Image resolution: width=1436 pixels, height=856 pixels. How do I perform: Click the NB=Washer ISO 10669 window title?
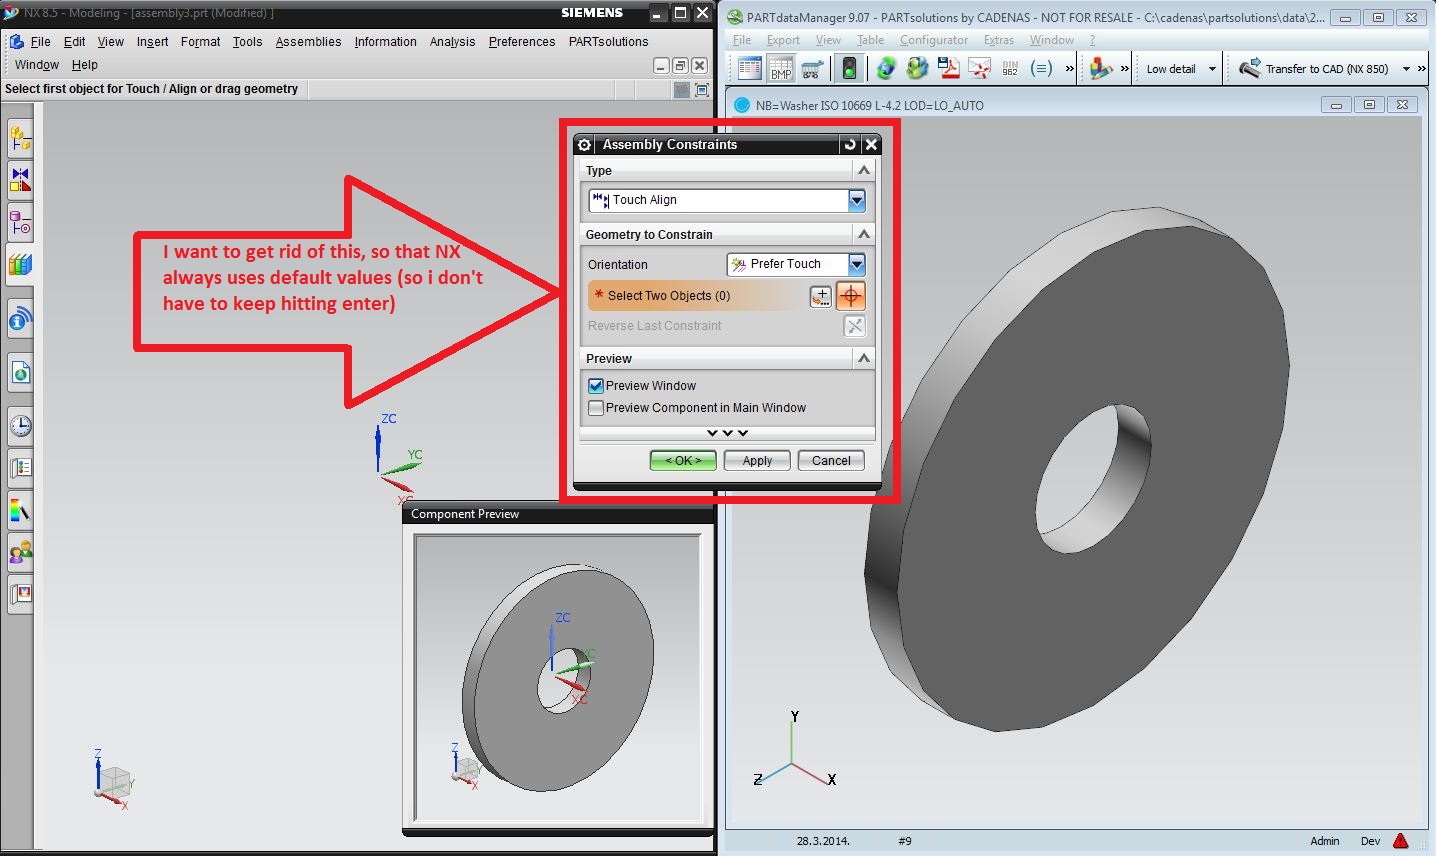(x=870, y=105)
